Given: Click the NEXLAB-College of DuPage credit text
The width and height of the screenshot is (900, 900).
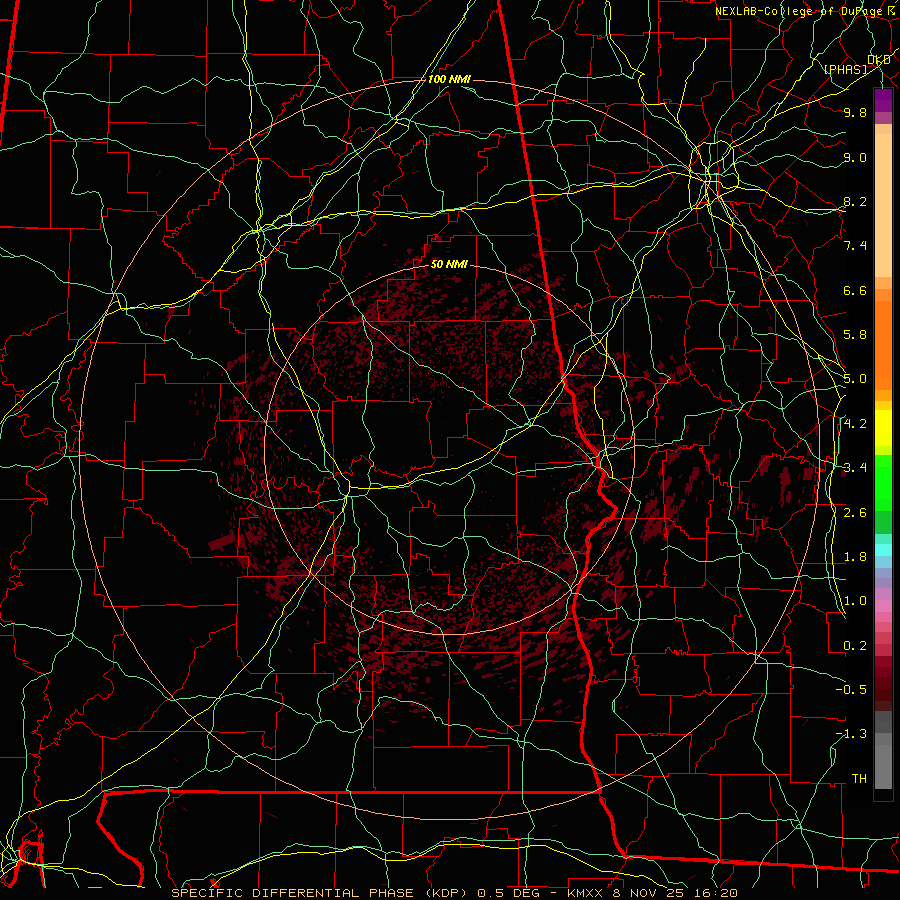Looking at the screenshot, I should tap(799, 11).
